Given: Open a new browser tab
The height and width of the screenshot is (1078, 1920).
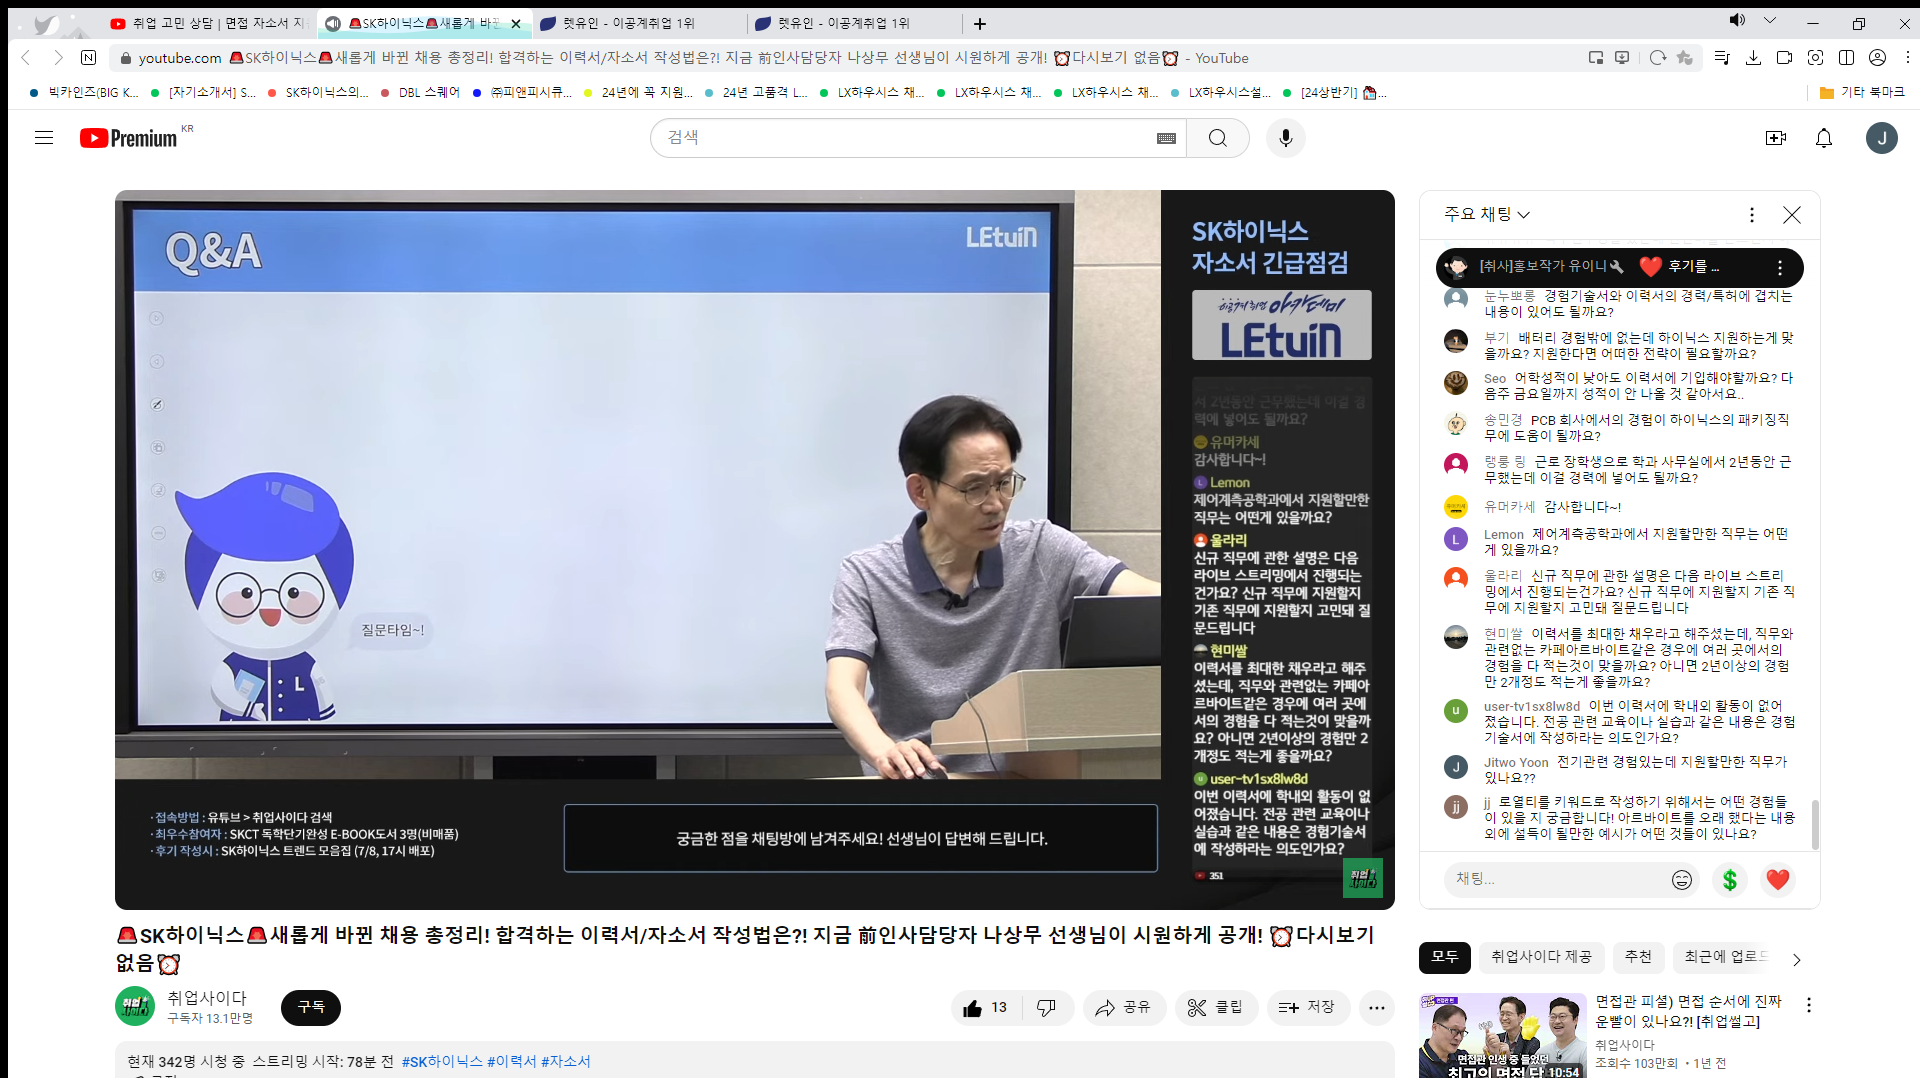Looking at the screenshot, I should 980,23.
